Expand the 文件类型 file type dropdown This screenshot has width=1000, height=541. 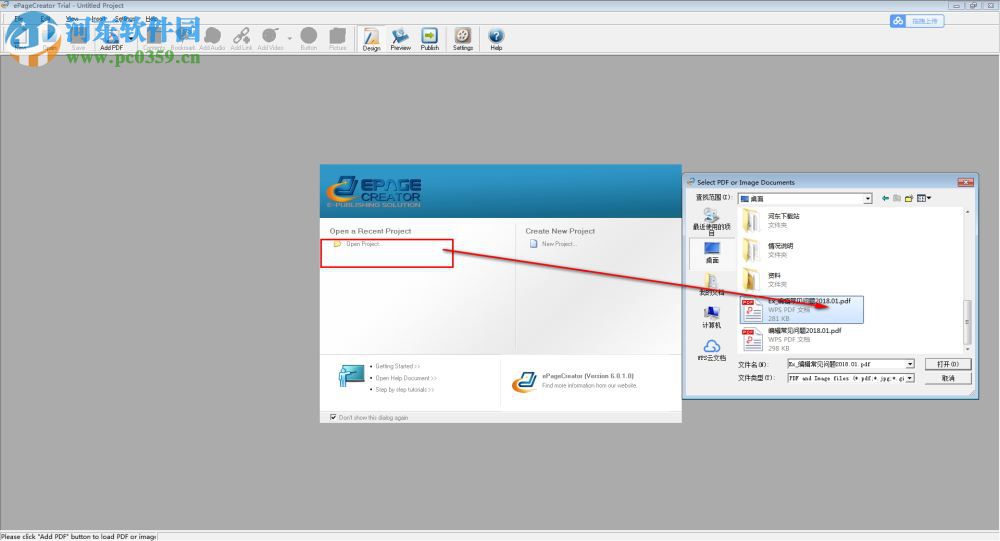(x=910, y=378)
